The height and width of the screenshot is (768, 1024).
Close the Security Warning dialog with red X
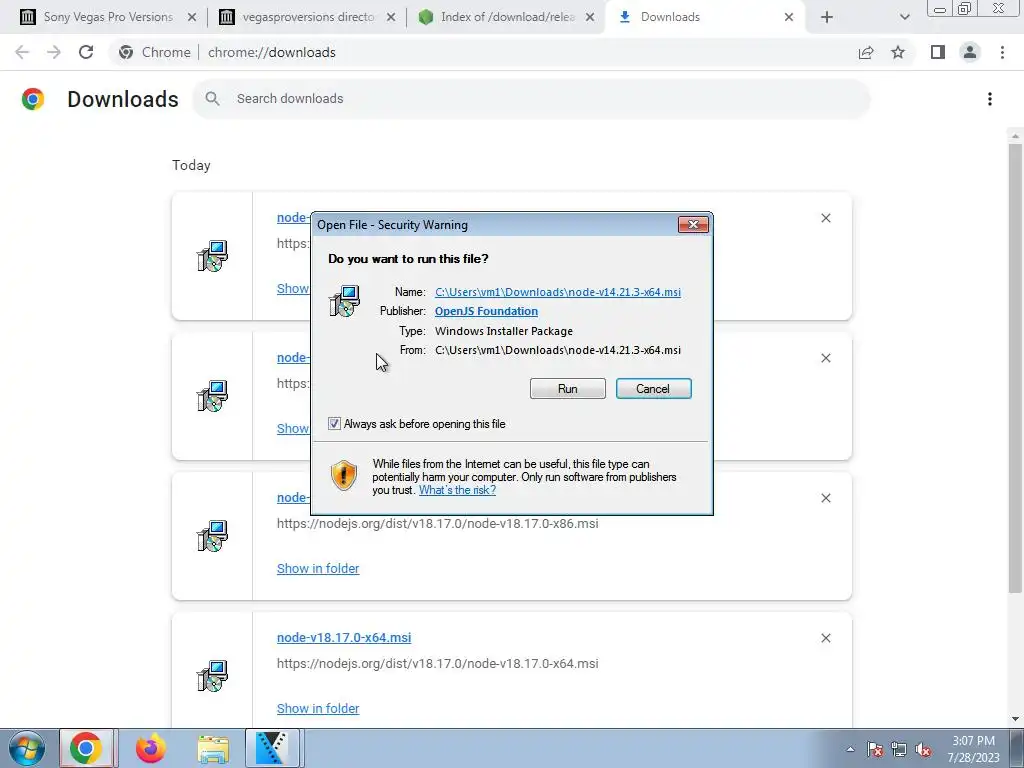[693, 225]
